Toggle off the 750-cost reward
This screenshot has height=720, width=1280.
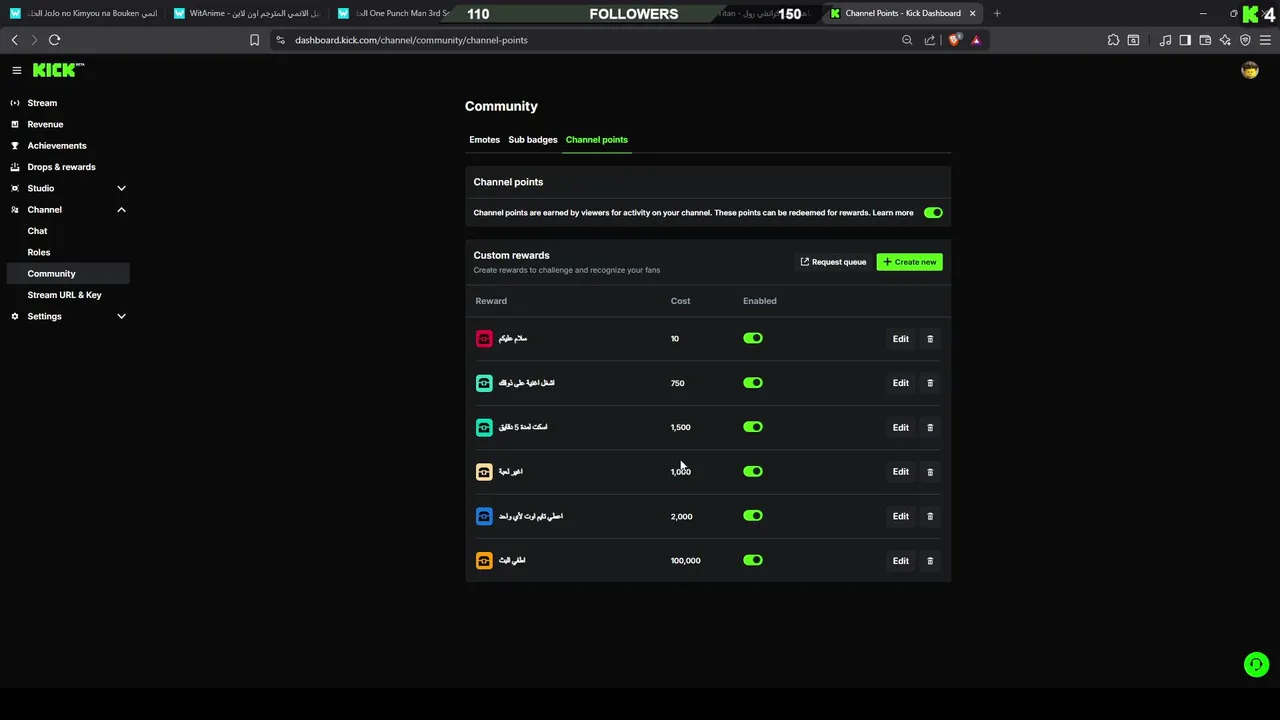pos(753,383)
